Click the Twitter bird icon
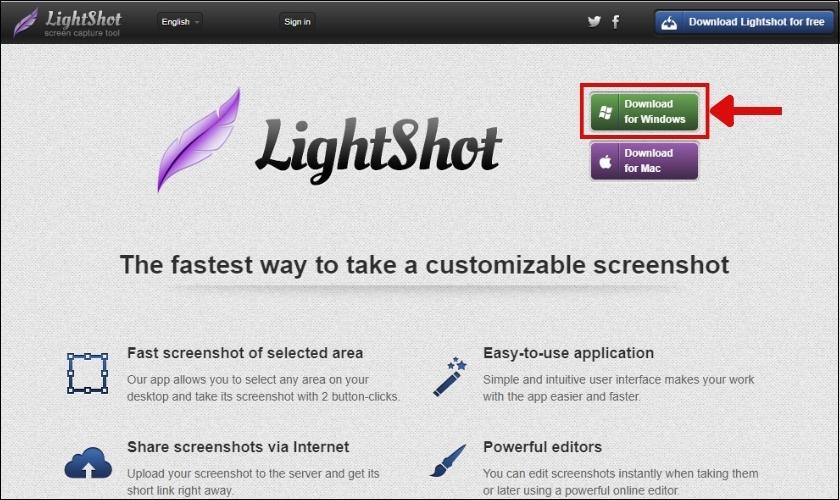Image resolution: width=840 pixels, height=500 pixels. (594, 21)
